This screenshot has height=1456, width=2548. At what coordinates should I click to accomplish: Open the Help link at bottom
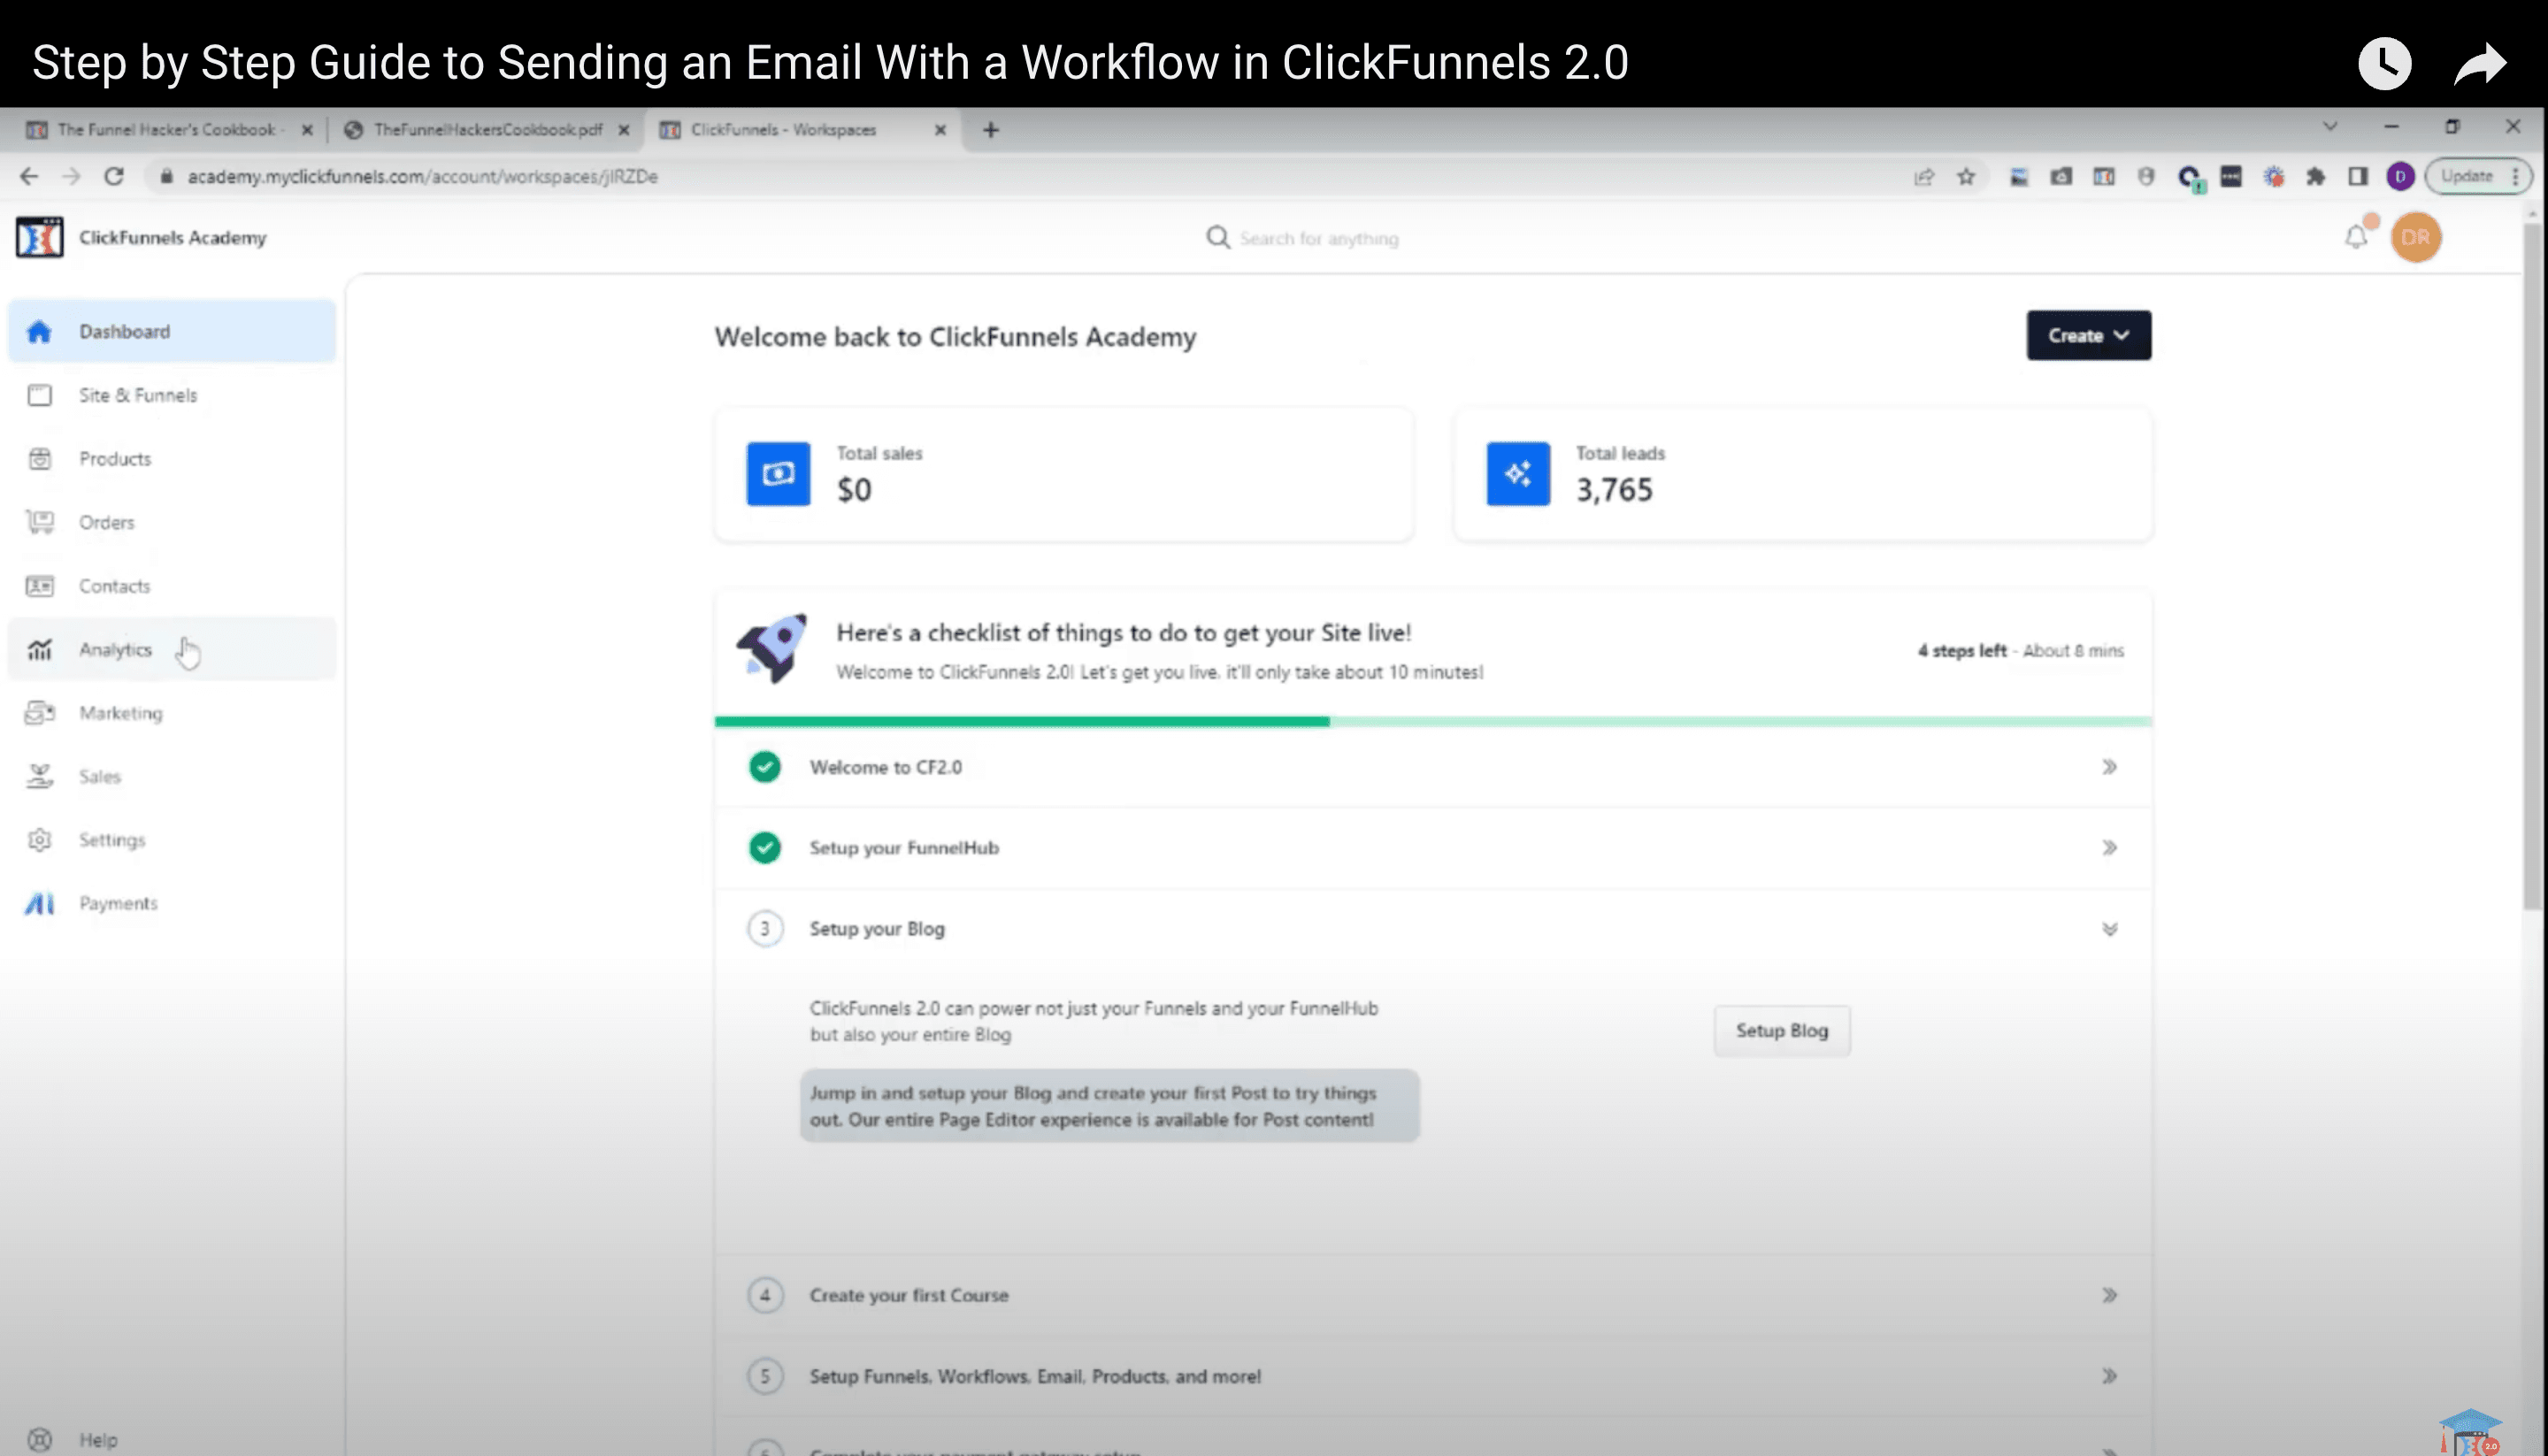tap(97, 1438)
